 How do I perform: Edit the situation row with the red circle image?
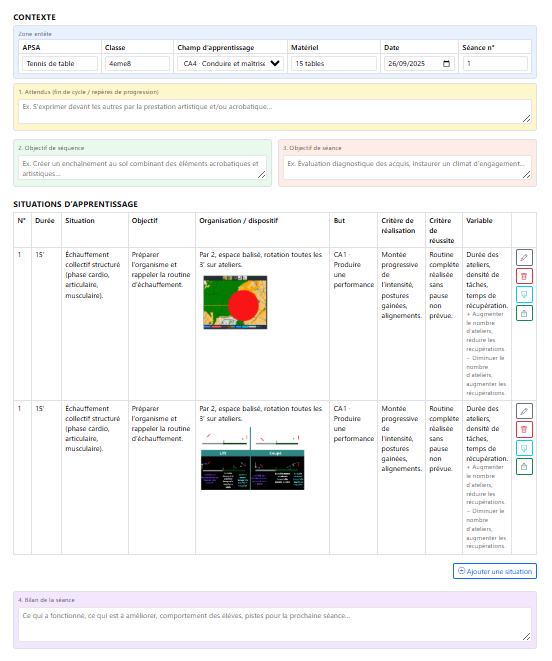point(524,258)
